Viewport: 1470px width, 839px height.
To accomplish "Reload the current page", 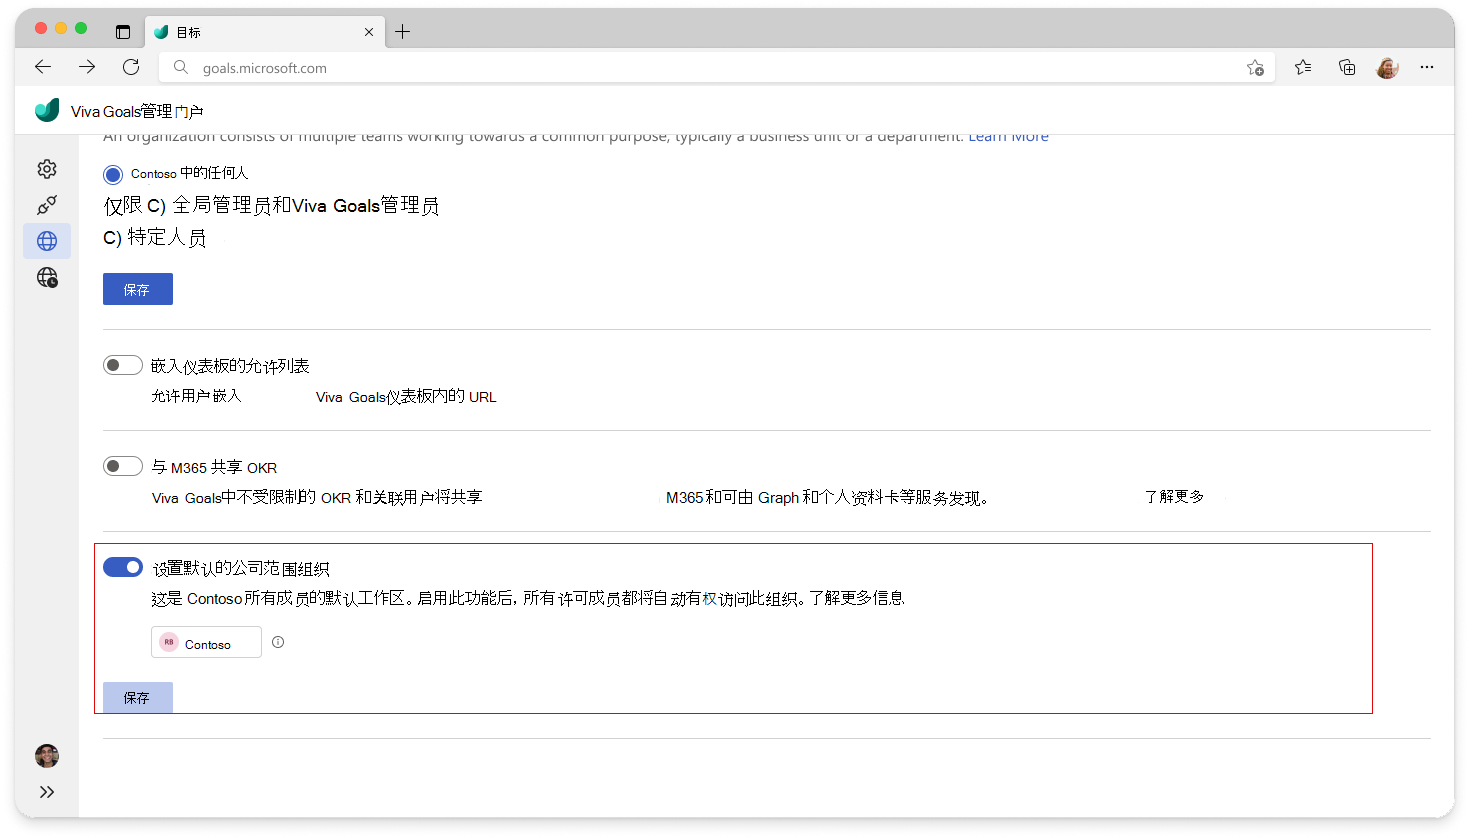I will click(131, 67).
